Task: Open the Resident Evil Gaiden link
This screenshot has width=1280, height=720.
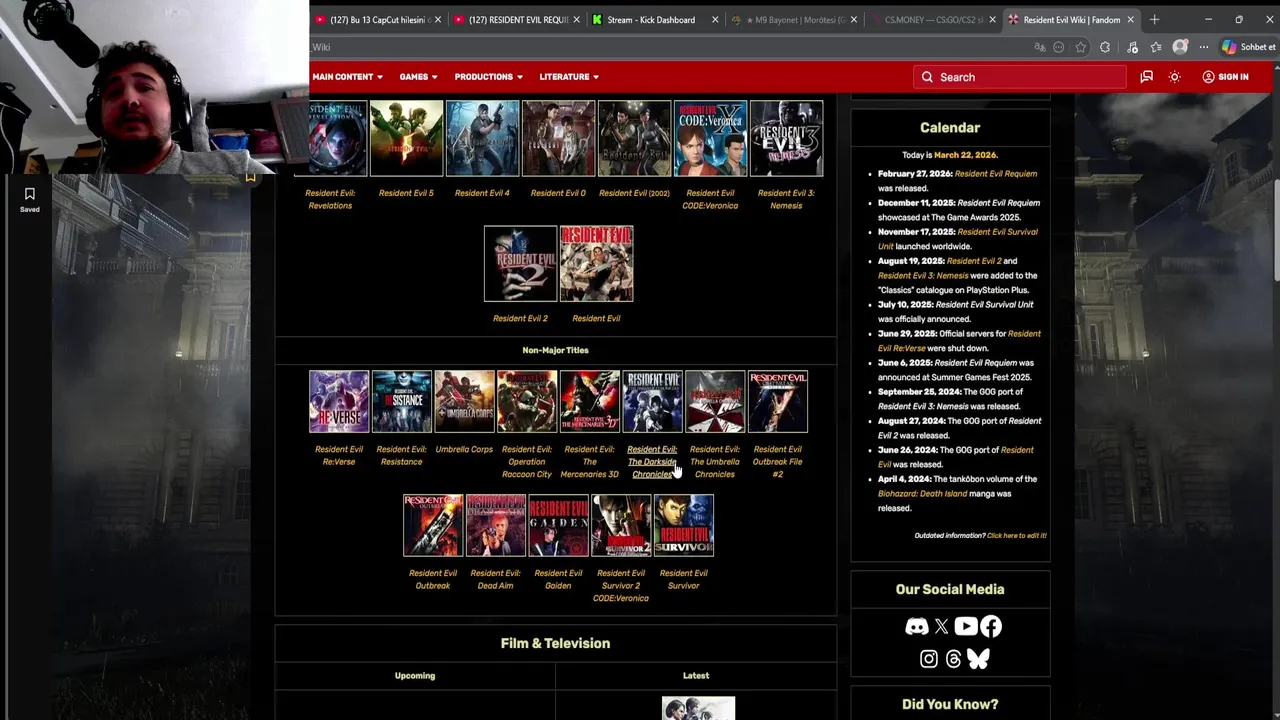Action: coord(558,579)
